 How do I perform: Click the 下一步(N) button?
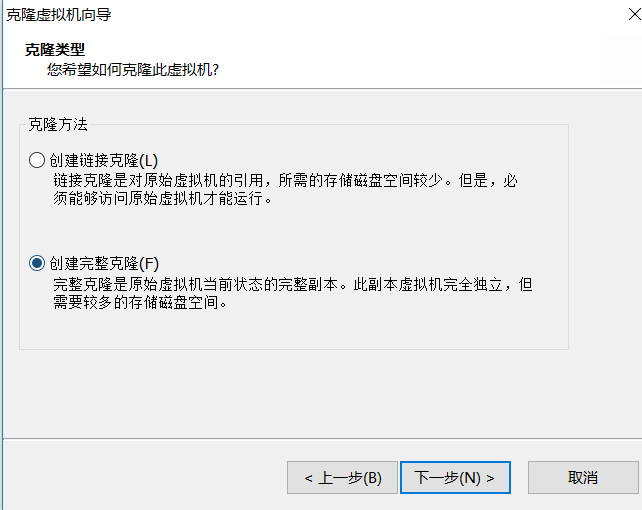[455, 478]
